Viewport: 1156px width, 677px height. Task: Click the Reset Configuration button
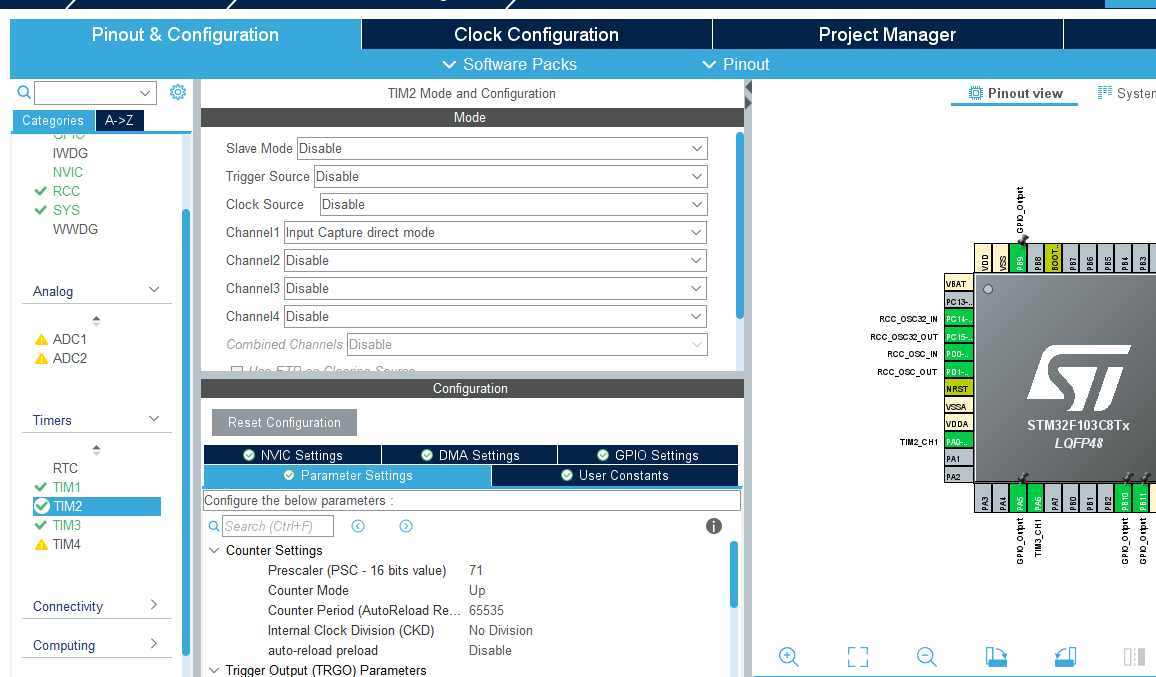coord(284,423)
